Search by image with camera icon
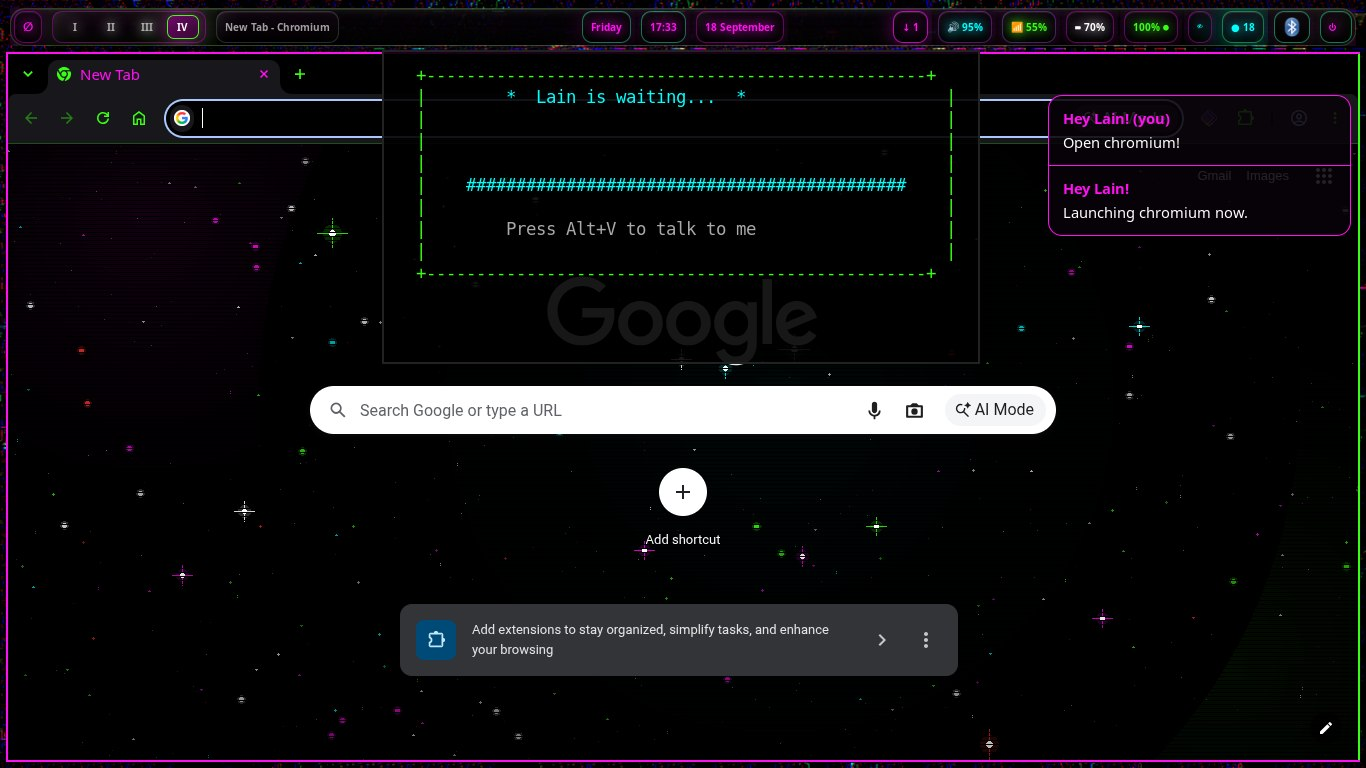 click(x=914, y=410)
